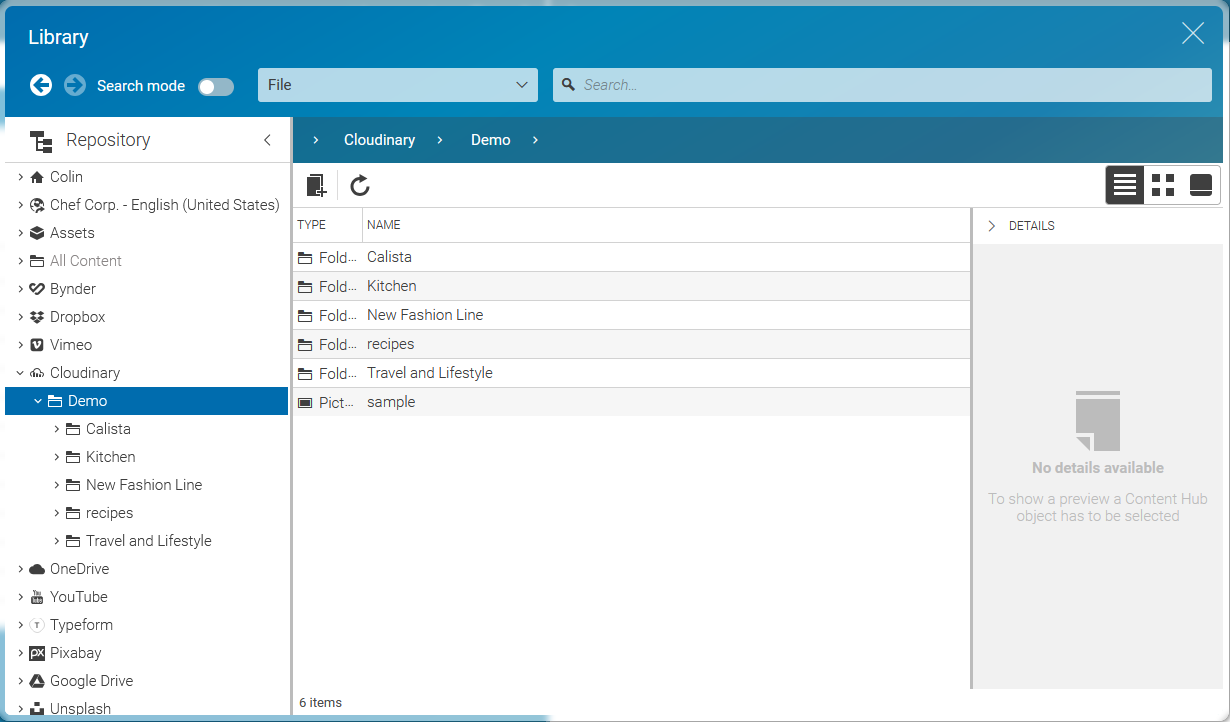Screen dimensions: 1230x722
Task: Select the list view icon
Action: click(x=1124, y=185)
